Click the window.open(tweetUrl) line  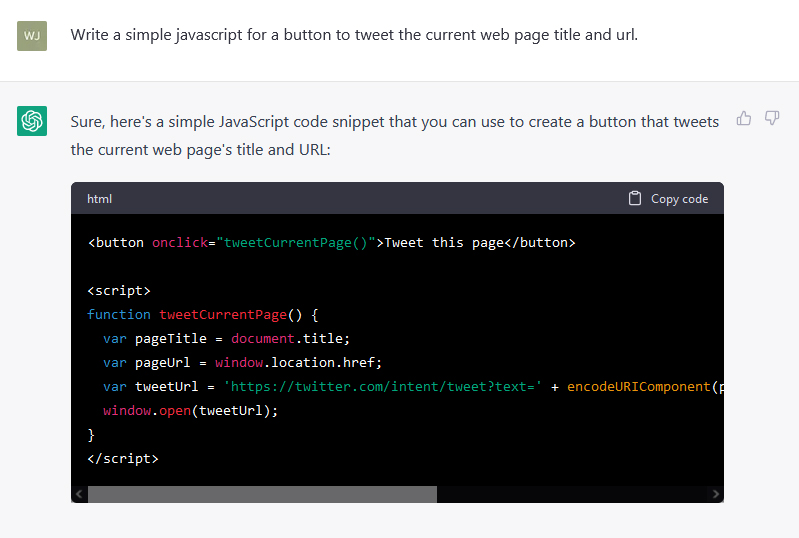point(191,411)
